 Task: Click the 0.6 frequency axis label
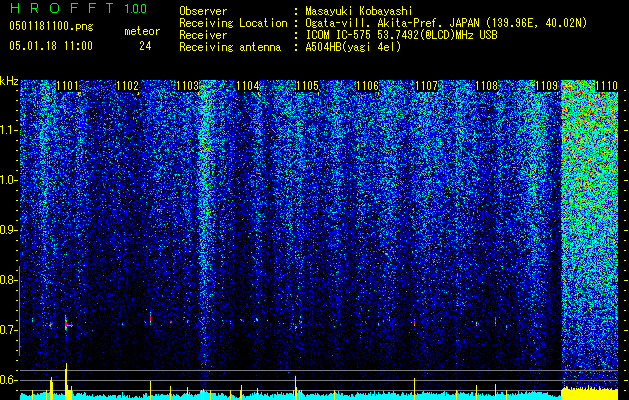(x=9, y=380)
